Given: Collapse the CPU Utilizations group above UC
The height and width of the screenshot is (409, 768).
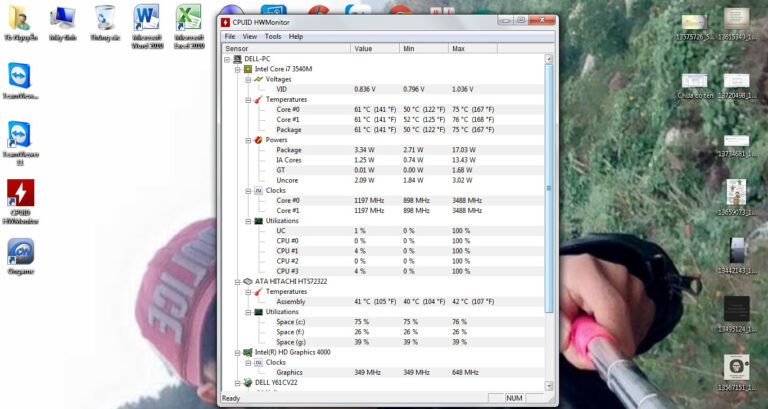Looking at the screenshot, I should [248, 221].
